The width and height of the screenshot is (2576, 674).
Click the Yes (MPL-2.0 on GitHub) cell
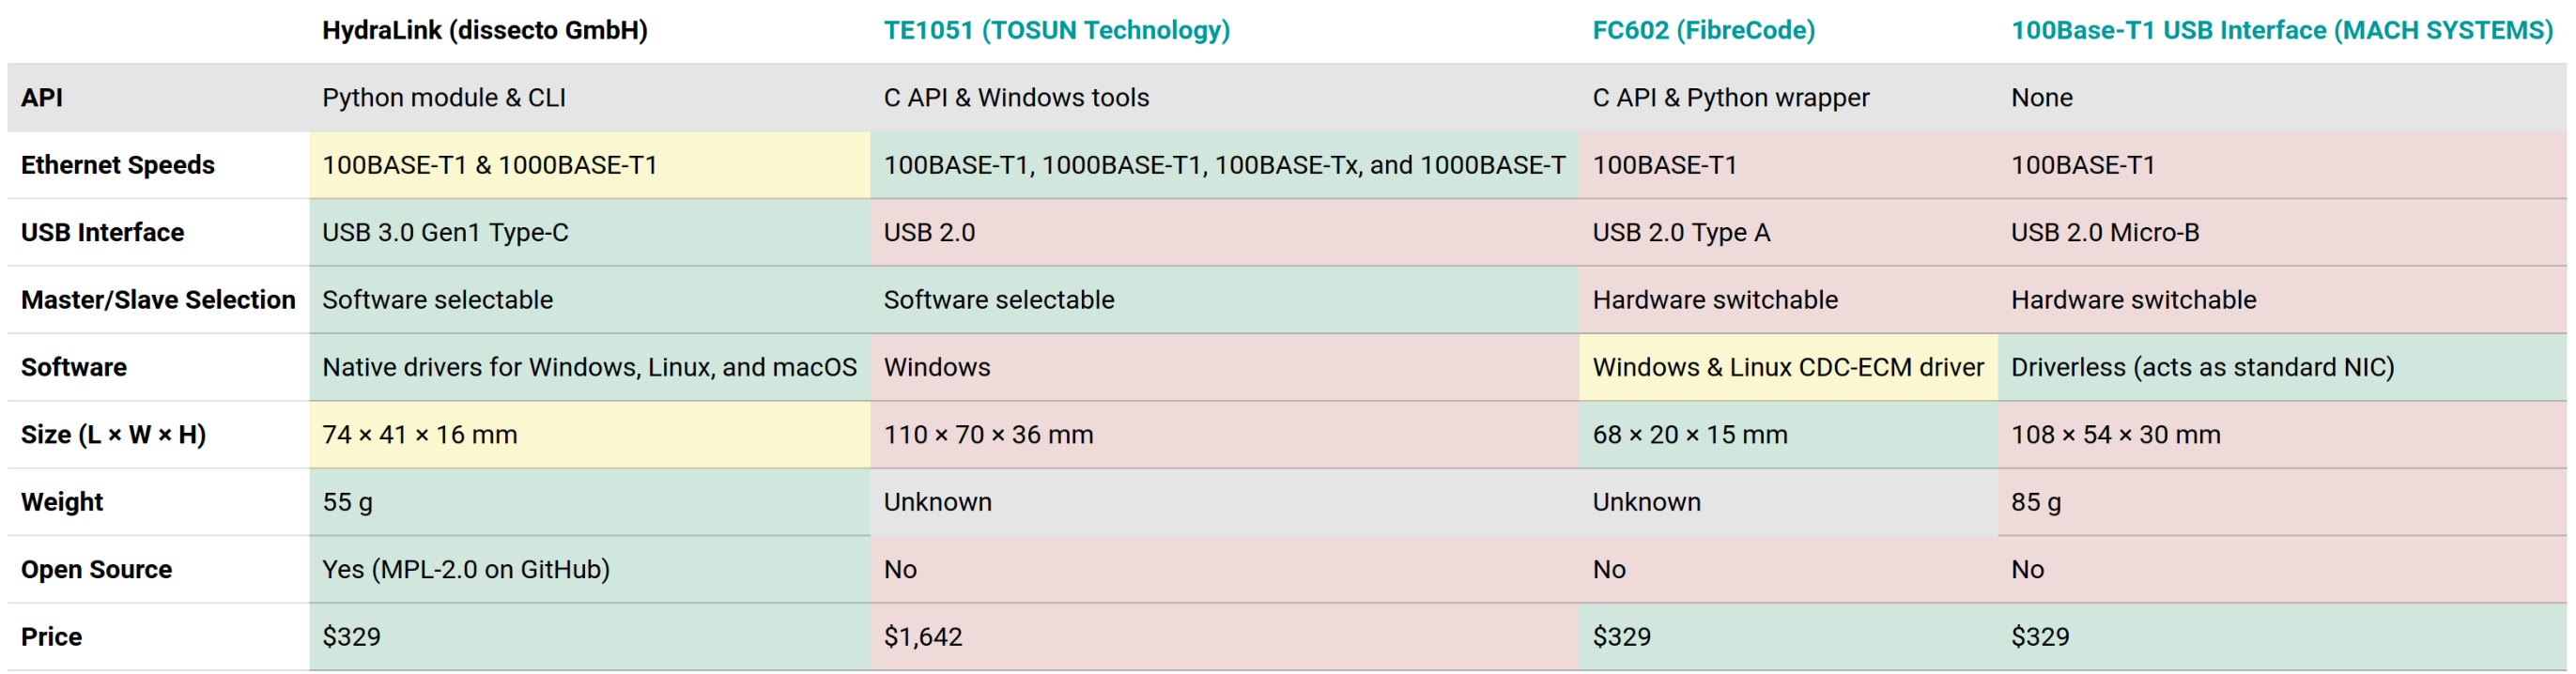click(x=589, y=569)
